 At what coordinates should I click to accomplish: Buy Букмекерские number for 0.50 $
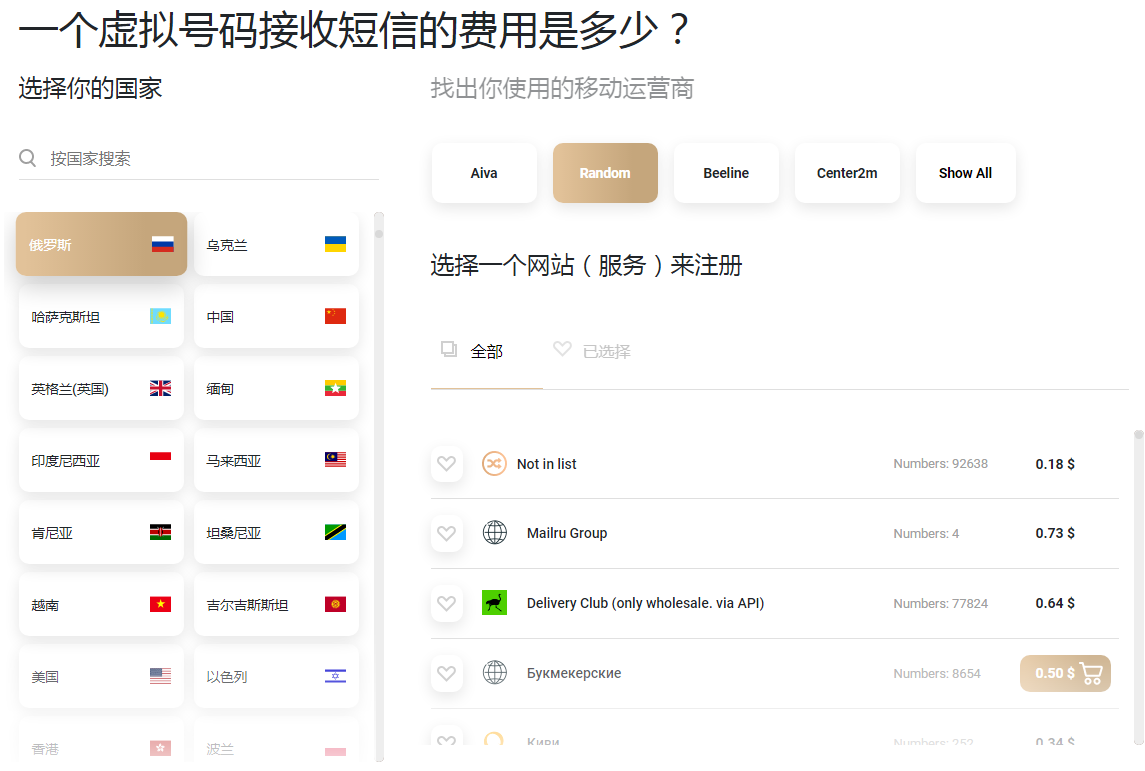1065,673
